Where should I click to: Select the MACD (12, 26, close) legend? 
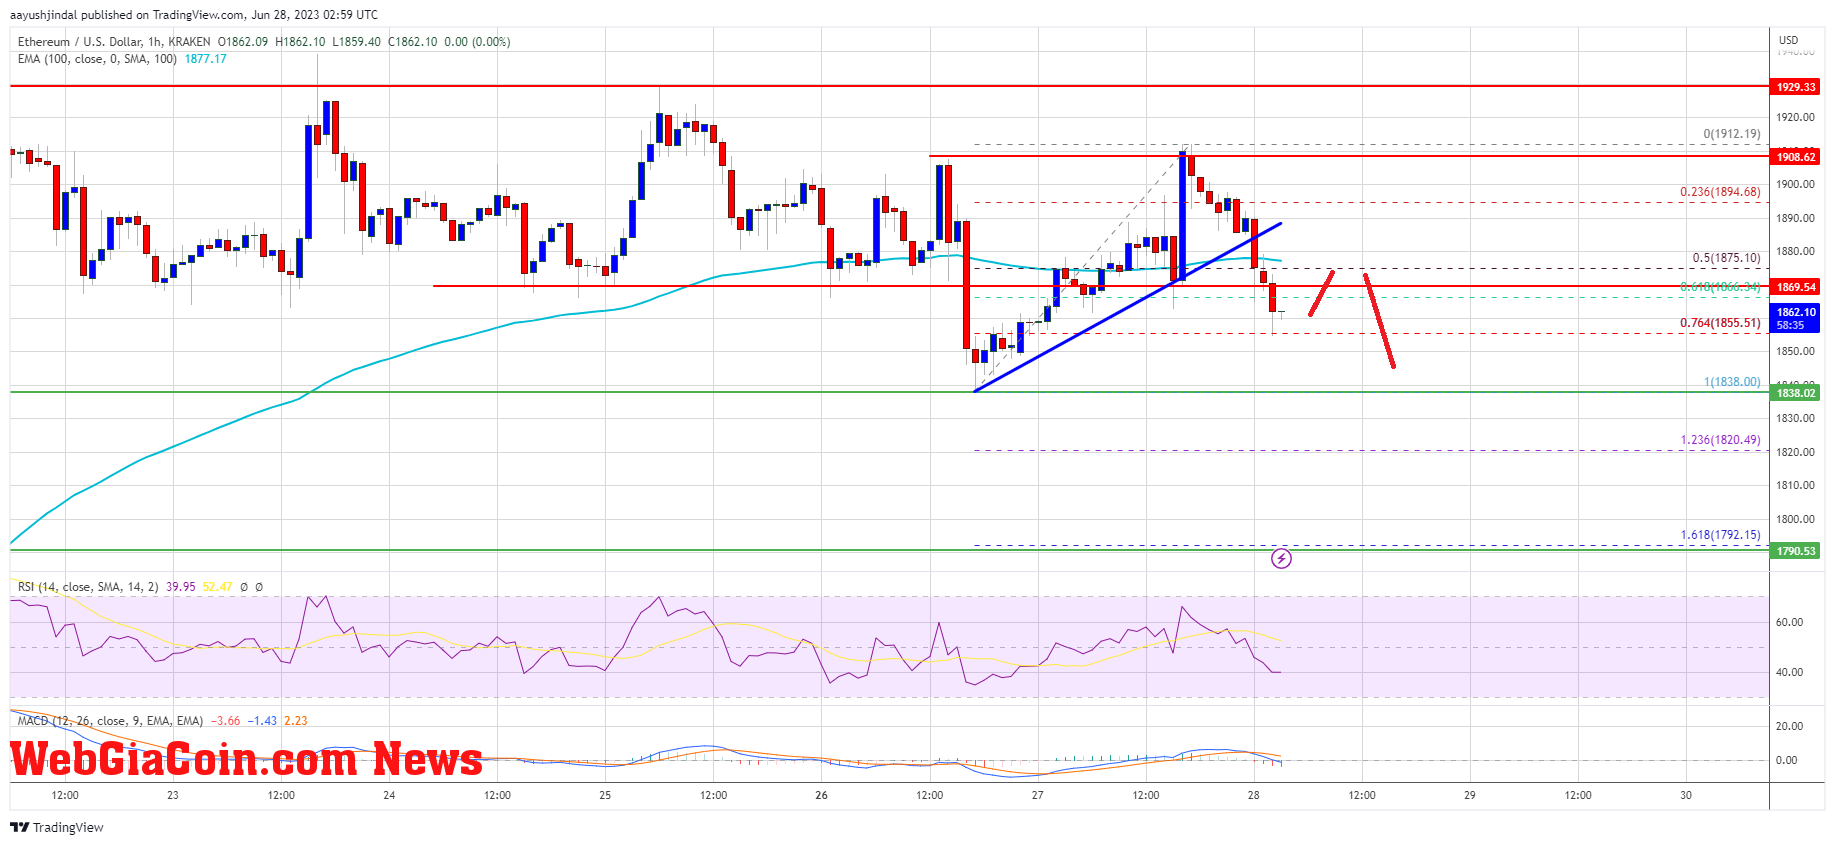click(x=110, y=721)
